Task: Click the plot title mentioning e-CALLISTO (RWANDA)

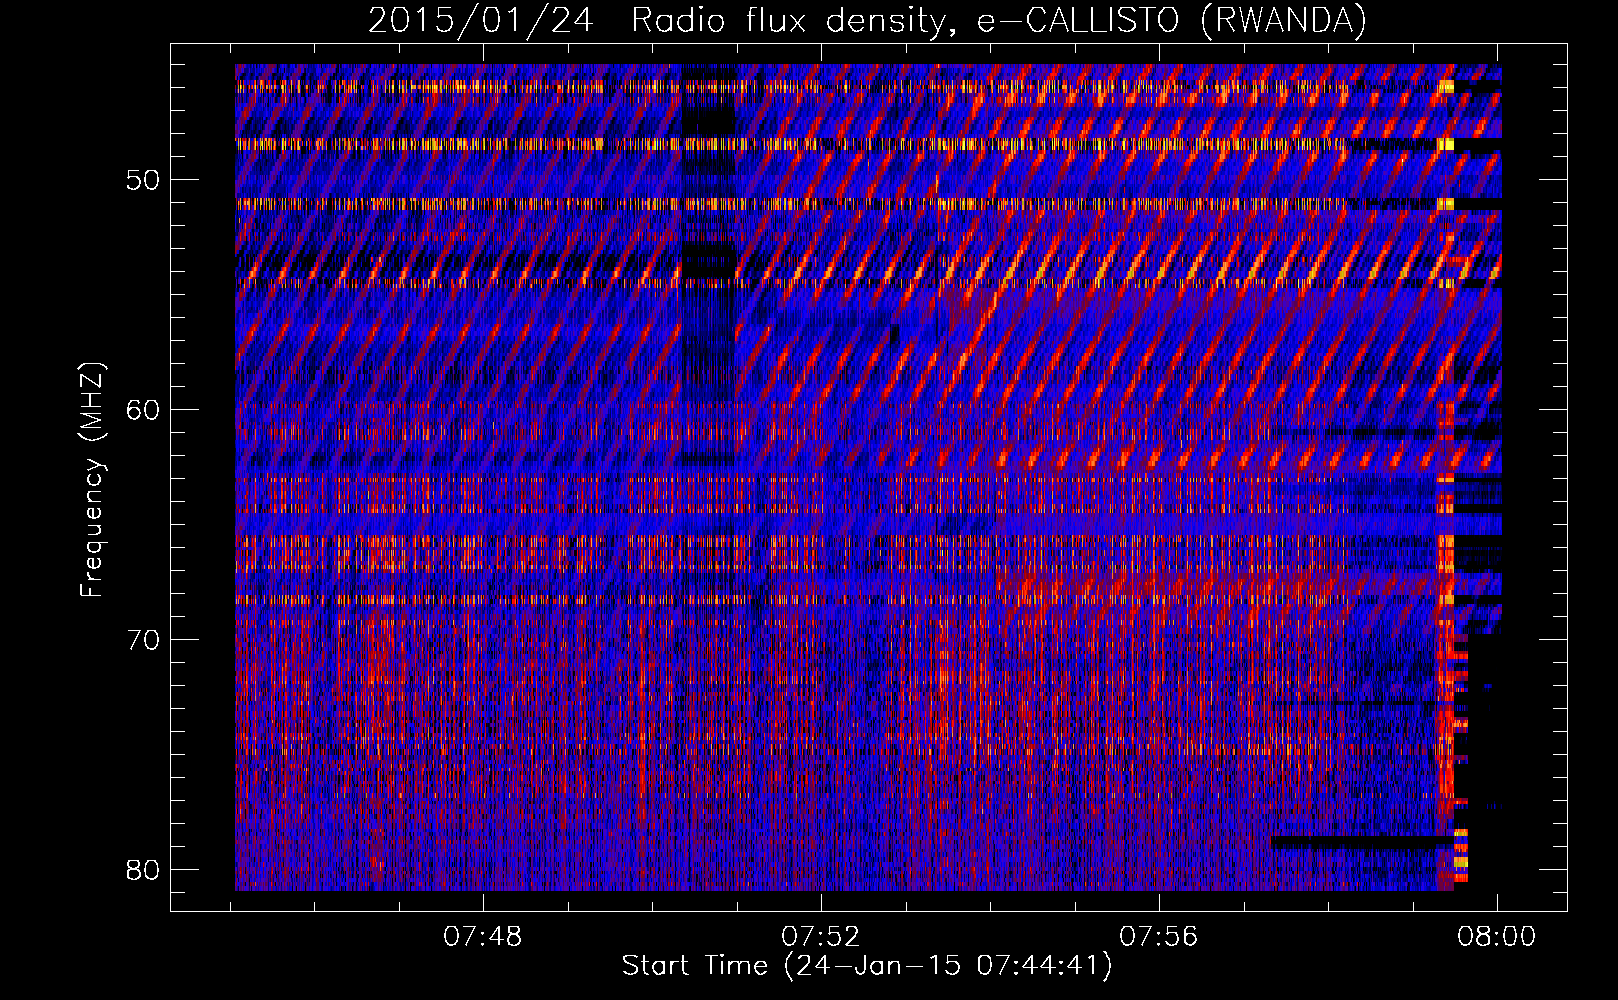Action: tap(867, 20)
